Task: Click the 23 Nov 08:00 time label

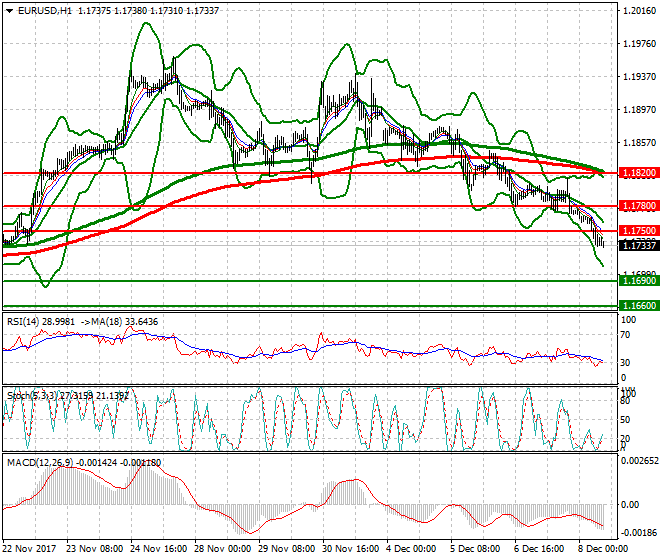Action: tap(95, 549)
